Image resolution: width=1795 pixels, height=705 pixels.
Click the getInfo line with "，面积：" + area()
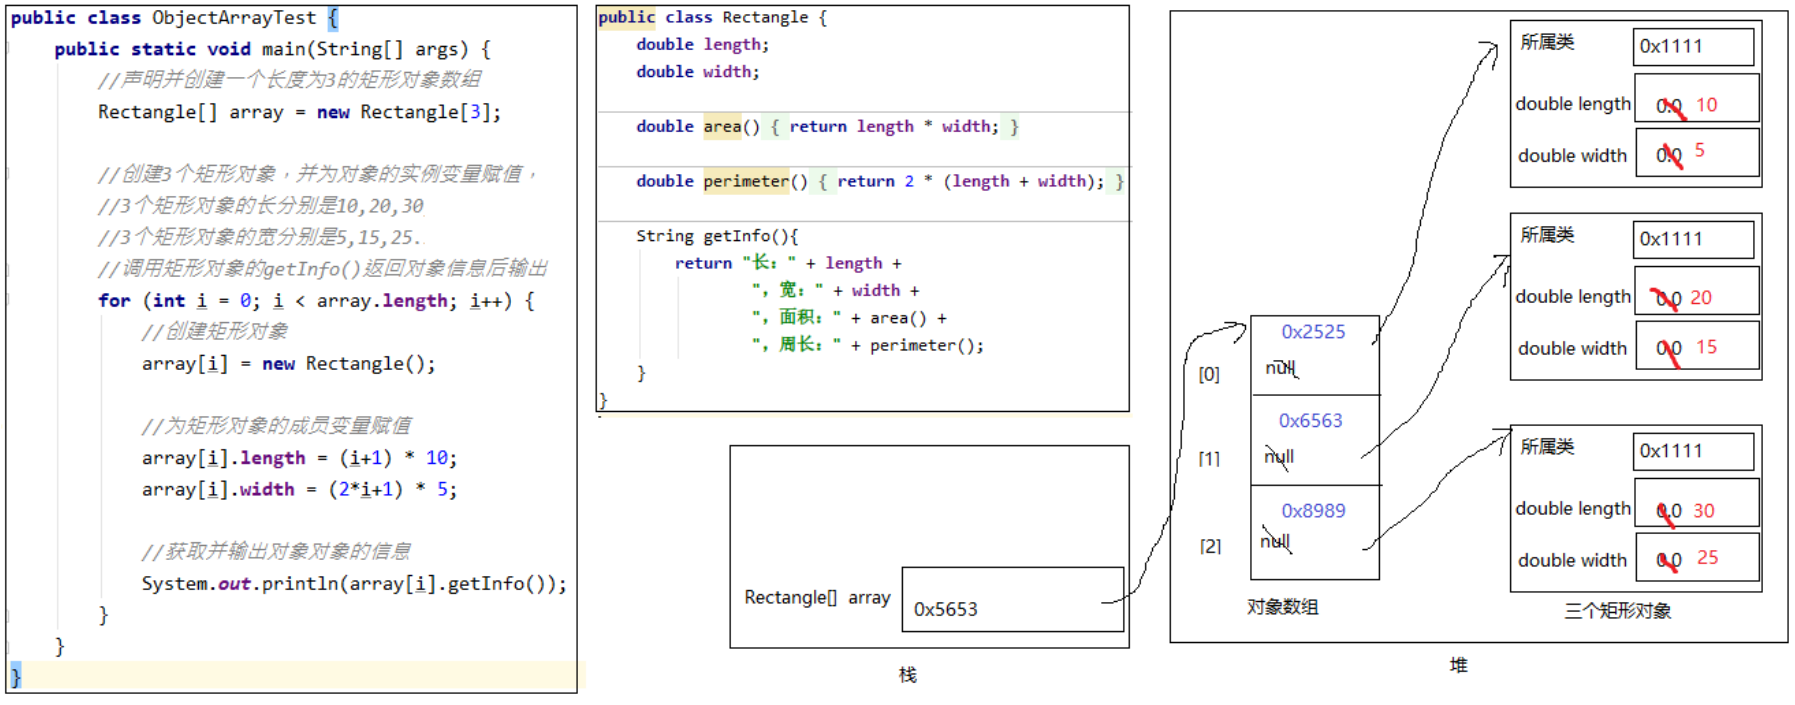pos(849,318)
